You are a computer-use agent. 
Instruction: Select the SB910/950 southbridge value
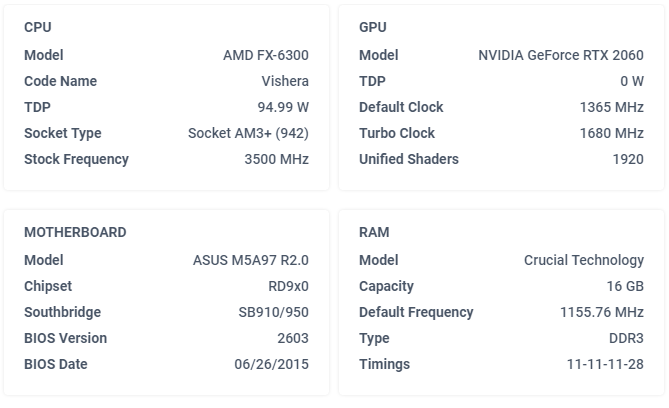tap(273, 312)
